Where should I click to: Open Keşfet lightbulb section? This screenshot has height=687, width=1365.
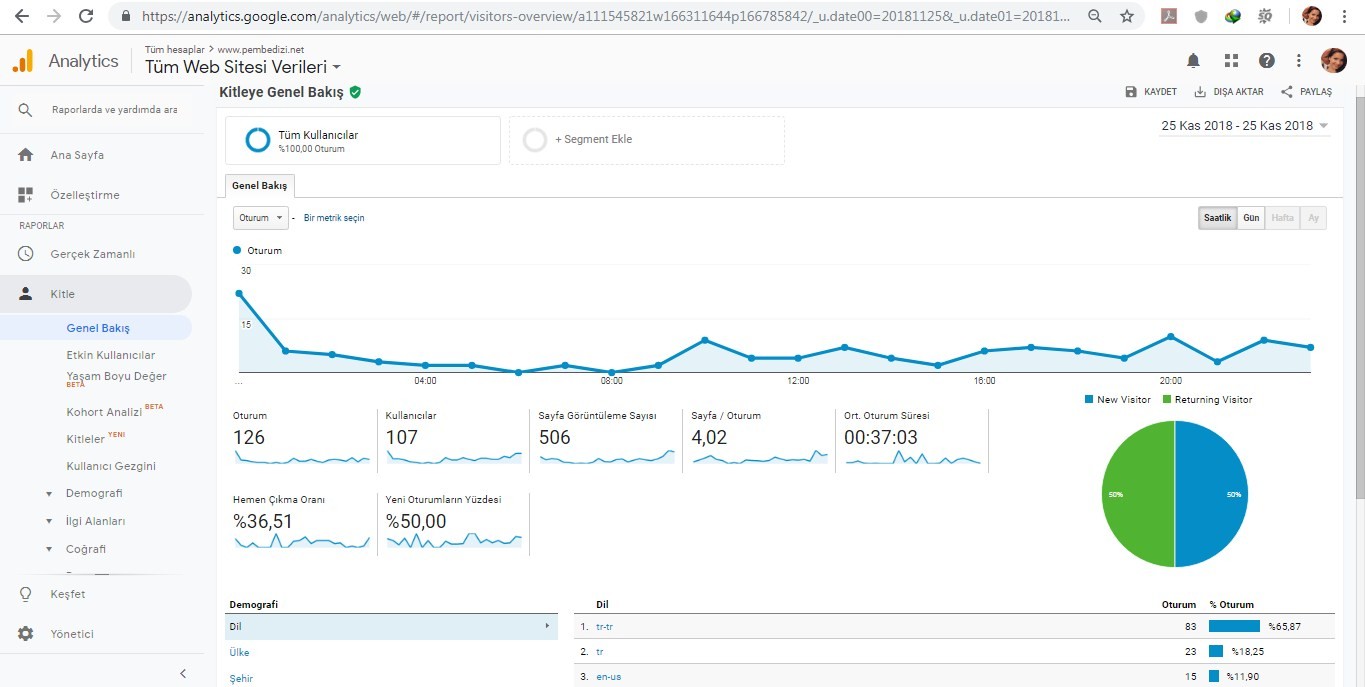click(x=26, y=594)
